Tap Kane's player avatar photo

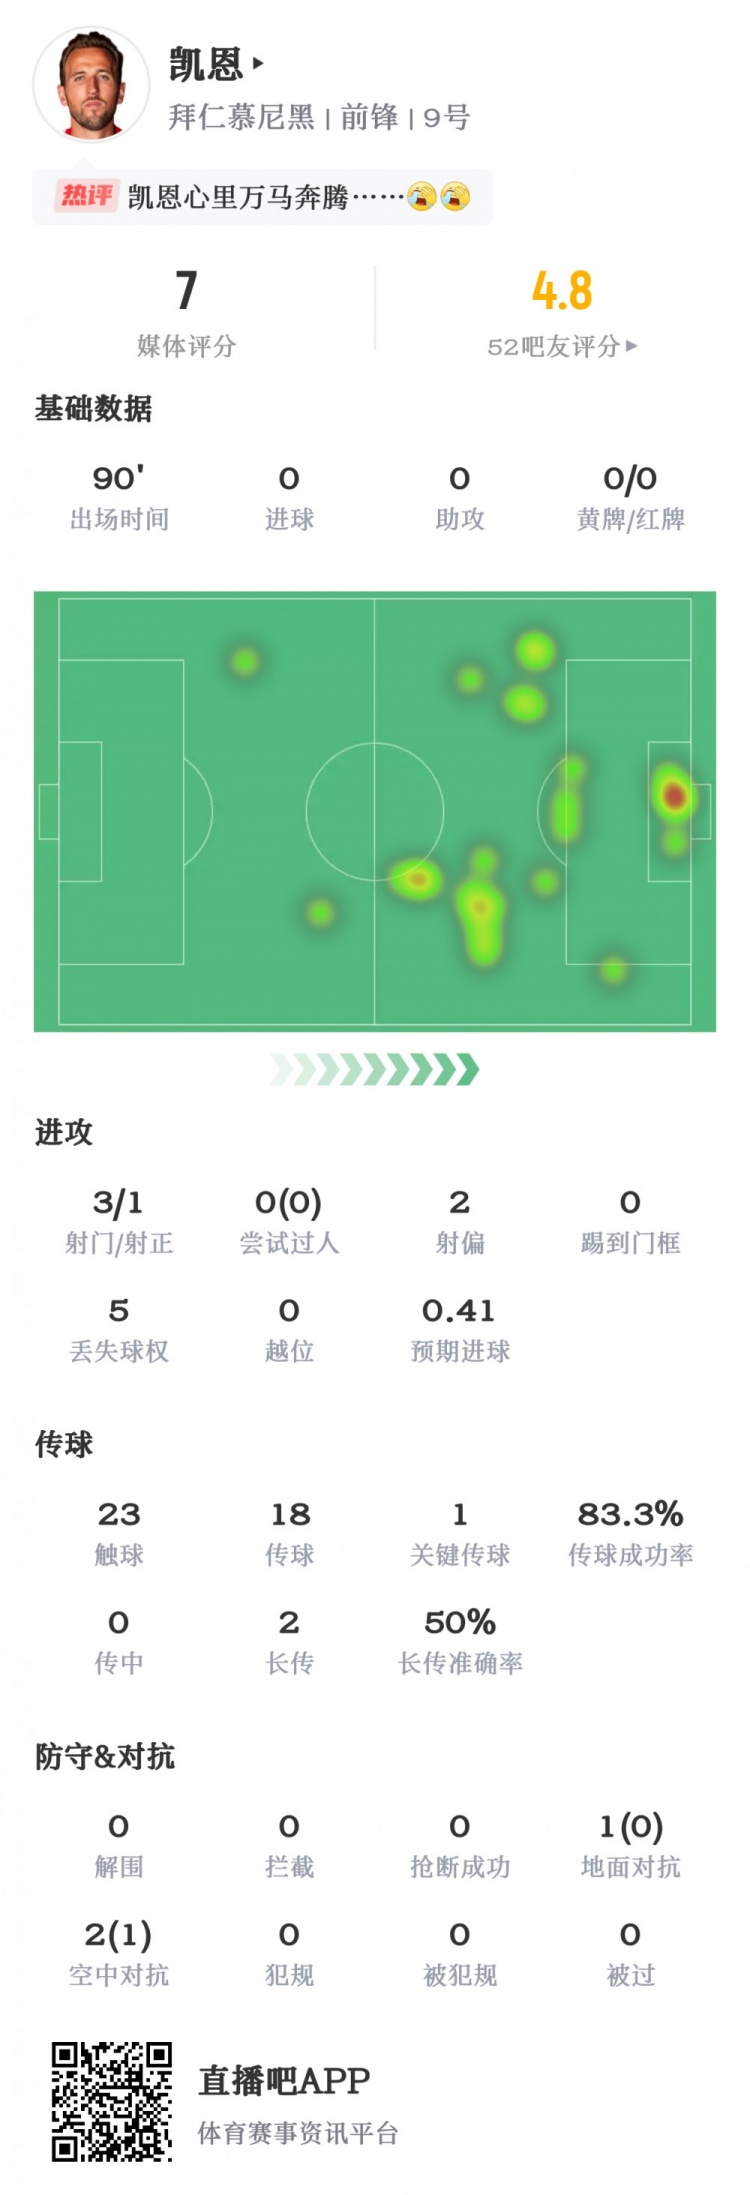coord(91,84)
